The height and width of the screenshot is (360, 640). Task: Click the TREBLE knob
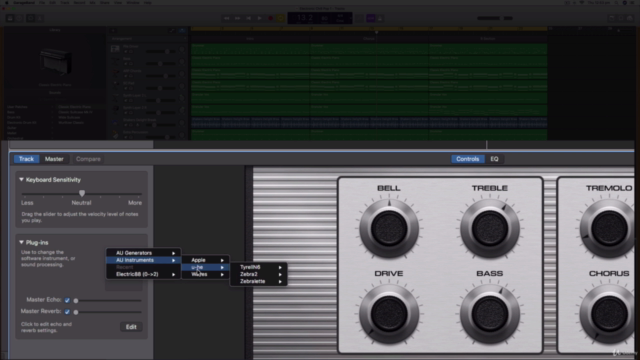(x=490, y=228)
